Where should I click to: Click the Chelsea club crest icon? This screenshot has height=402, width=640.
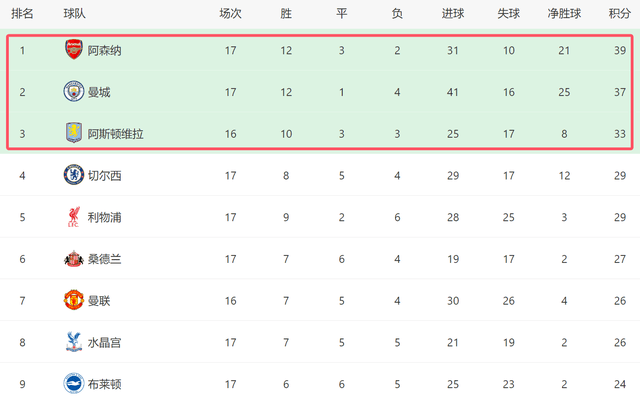tap(73, 175)
